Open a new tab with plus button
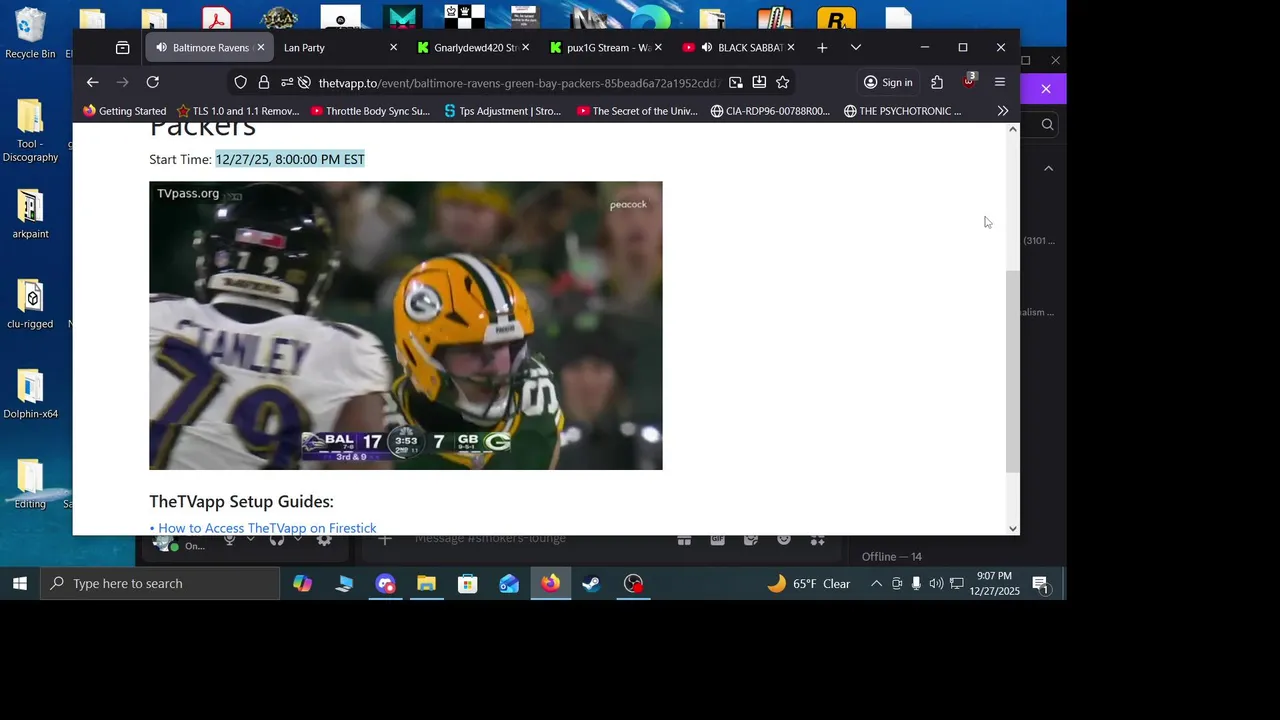The width and height of the screenshot is (1280, 720). click(x=822, y=47)
